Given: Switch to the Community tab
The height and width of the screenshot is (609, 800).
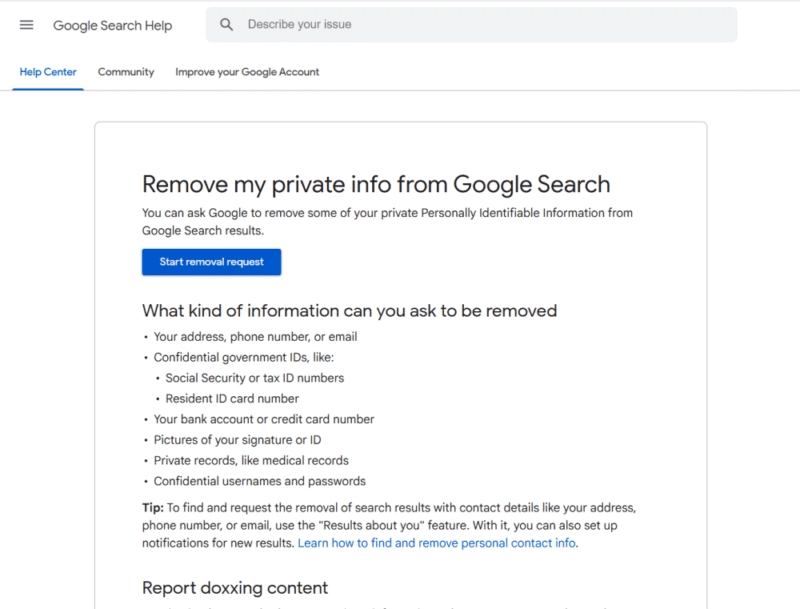Looking at the screenshot, I should click(125, 72).
